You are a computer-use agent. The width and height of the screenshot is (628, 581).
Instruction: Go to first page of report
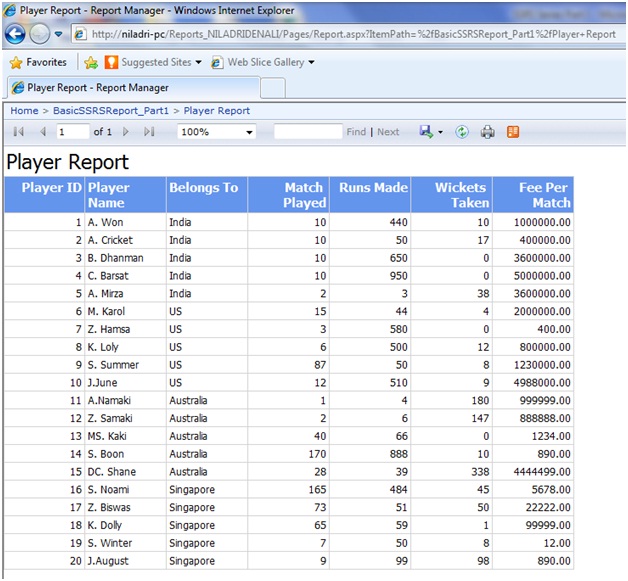tap(18, 132)
